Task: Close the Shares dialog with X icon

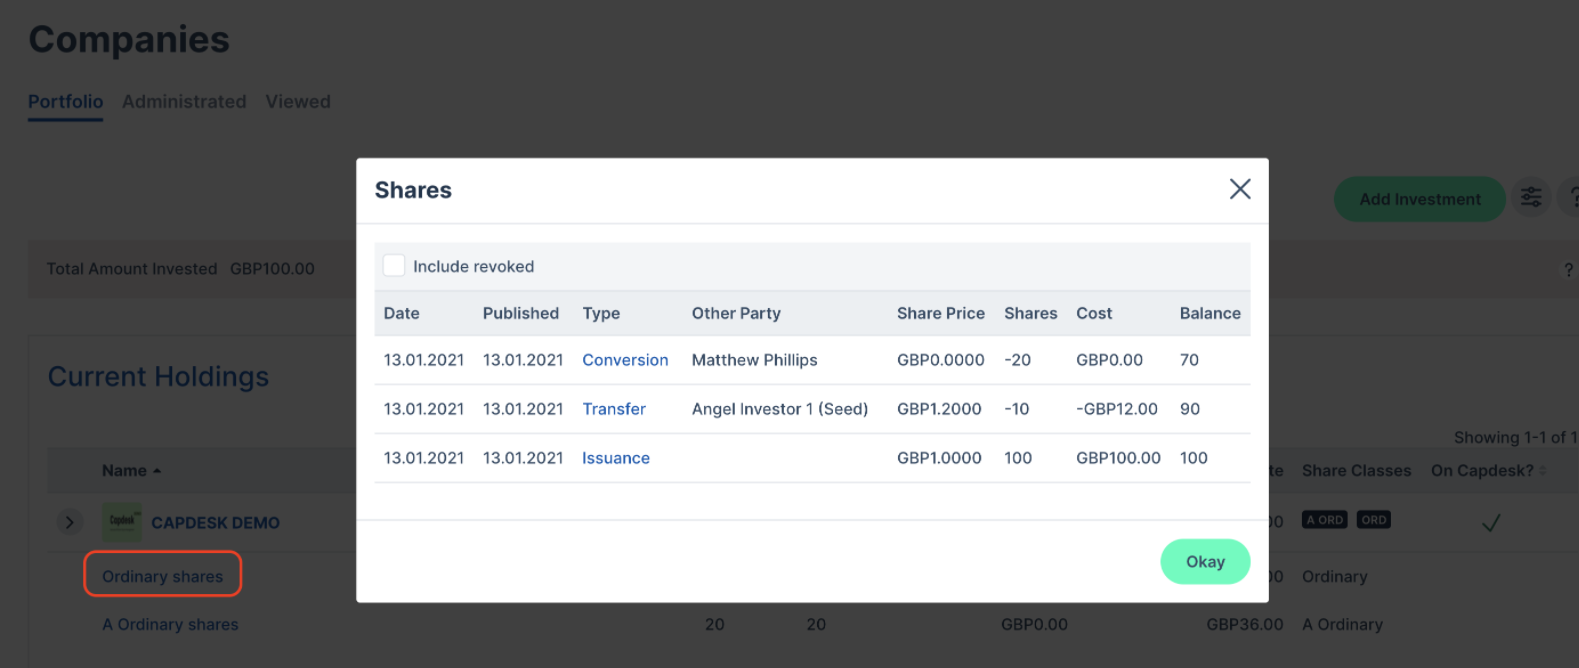Action: tap(1240, 189)
